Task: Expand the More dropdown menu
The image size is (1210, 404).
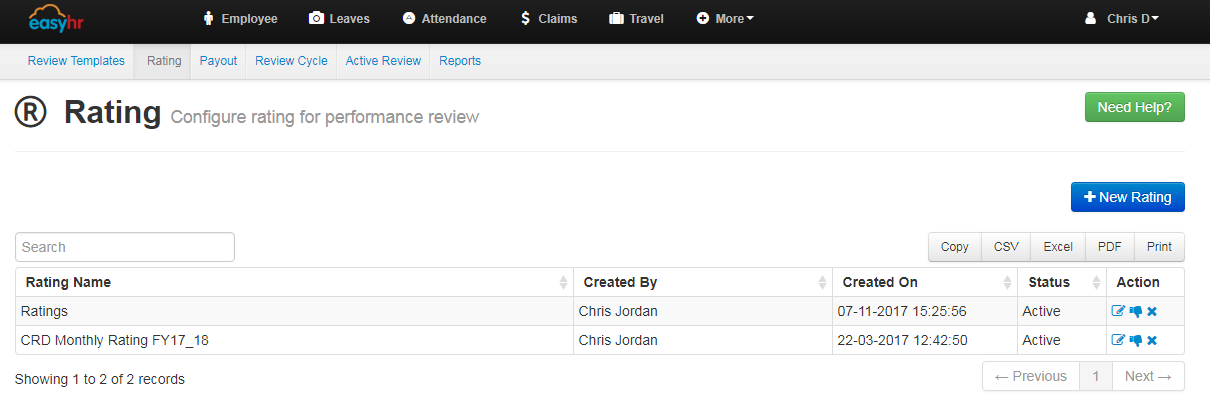Action: (725, 19)
